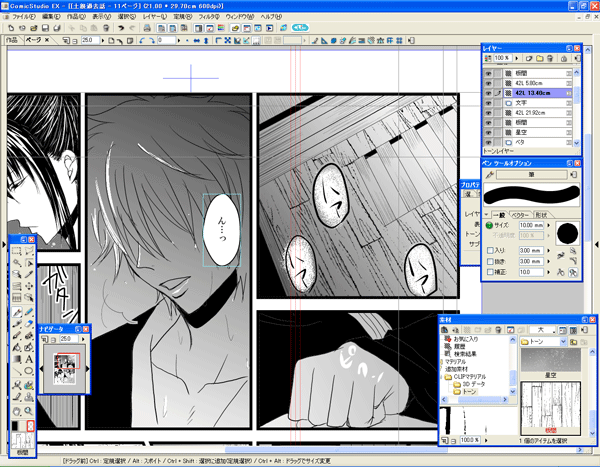Click the trash icon in Layers panel
Screen dimensions: 600x467
pyautogui.click(x=550, y=59)
